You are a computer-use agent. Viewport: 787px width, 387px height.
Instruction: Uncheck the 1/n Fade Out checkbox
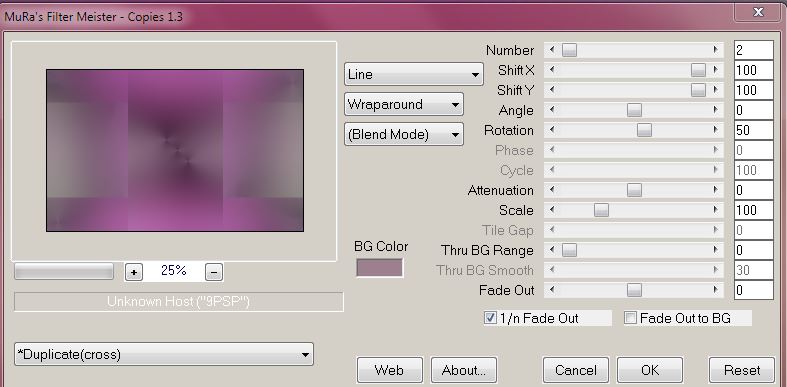click(490, 318)
